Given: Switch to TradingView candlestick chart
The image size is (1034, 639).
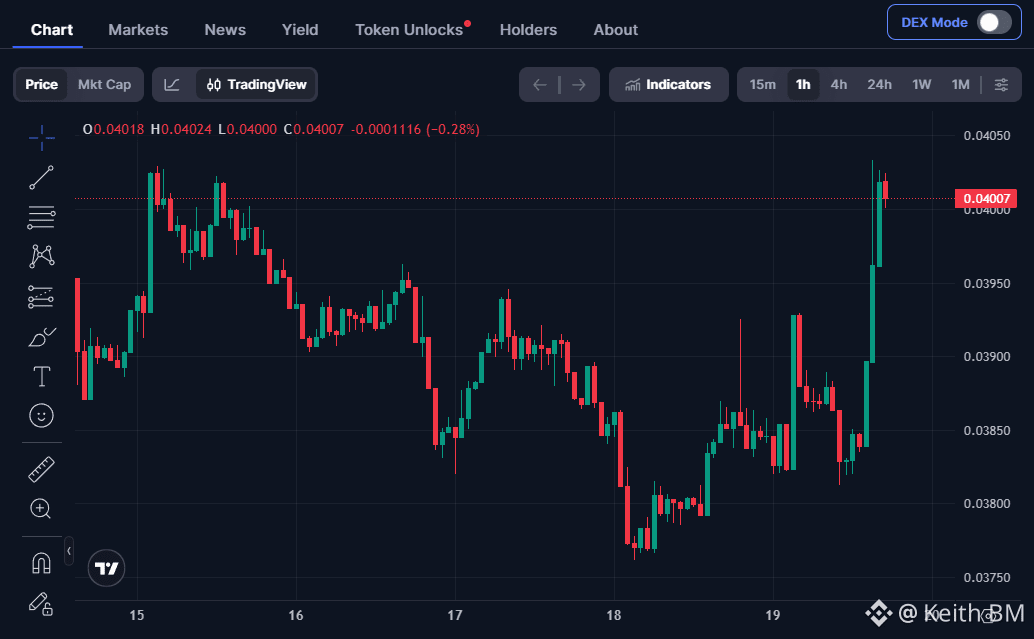Looking at the screenshot, I should 257,84.
